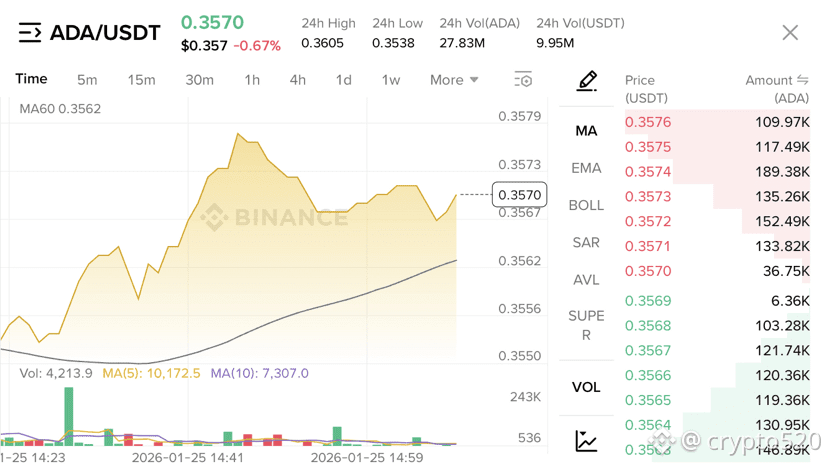Click the 24h High value 0.3605
Image resolution: width=829 pixels, height=466 pixels.
tap(323, 43)
